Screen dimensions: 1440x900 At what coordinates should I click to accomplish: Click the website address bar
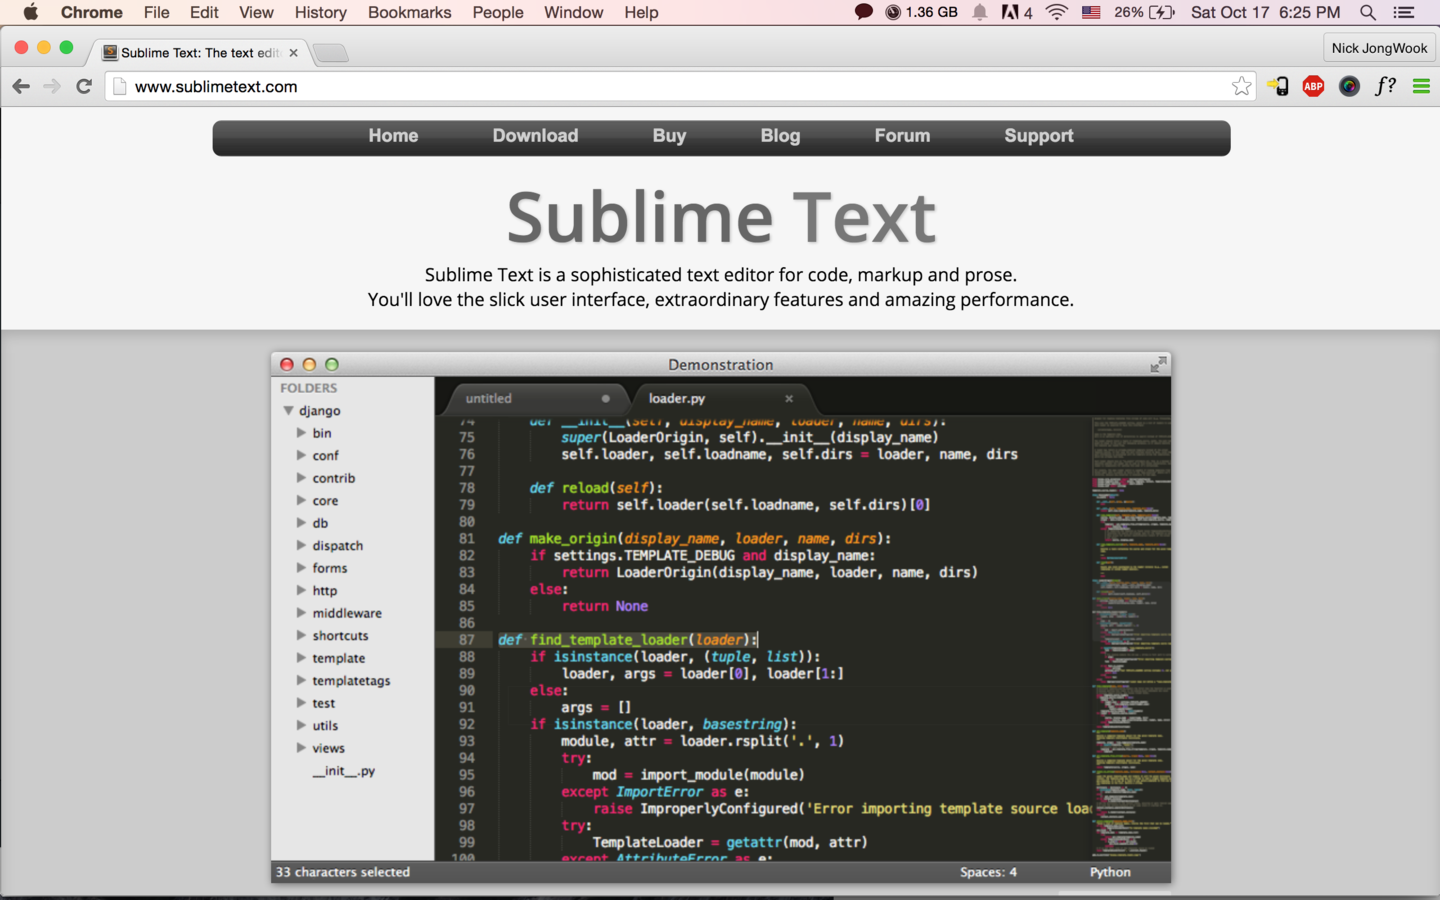point(680,87)
